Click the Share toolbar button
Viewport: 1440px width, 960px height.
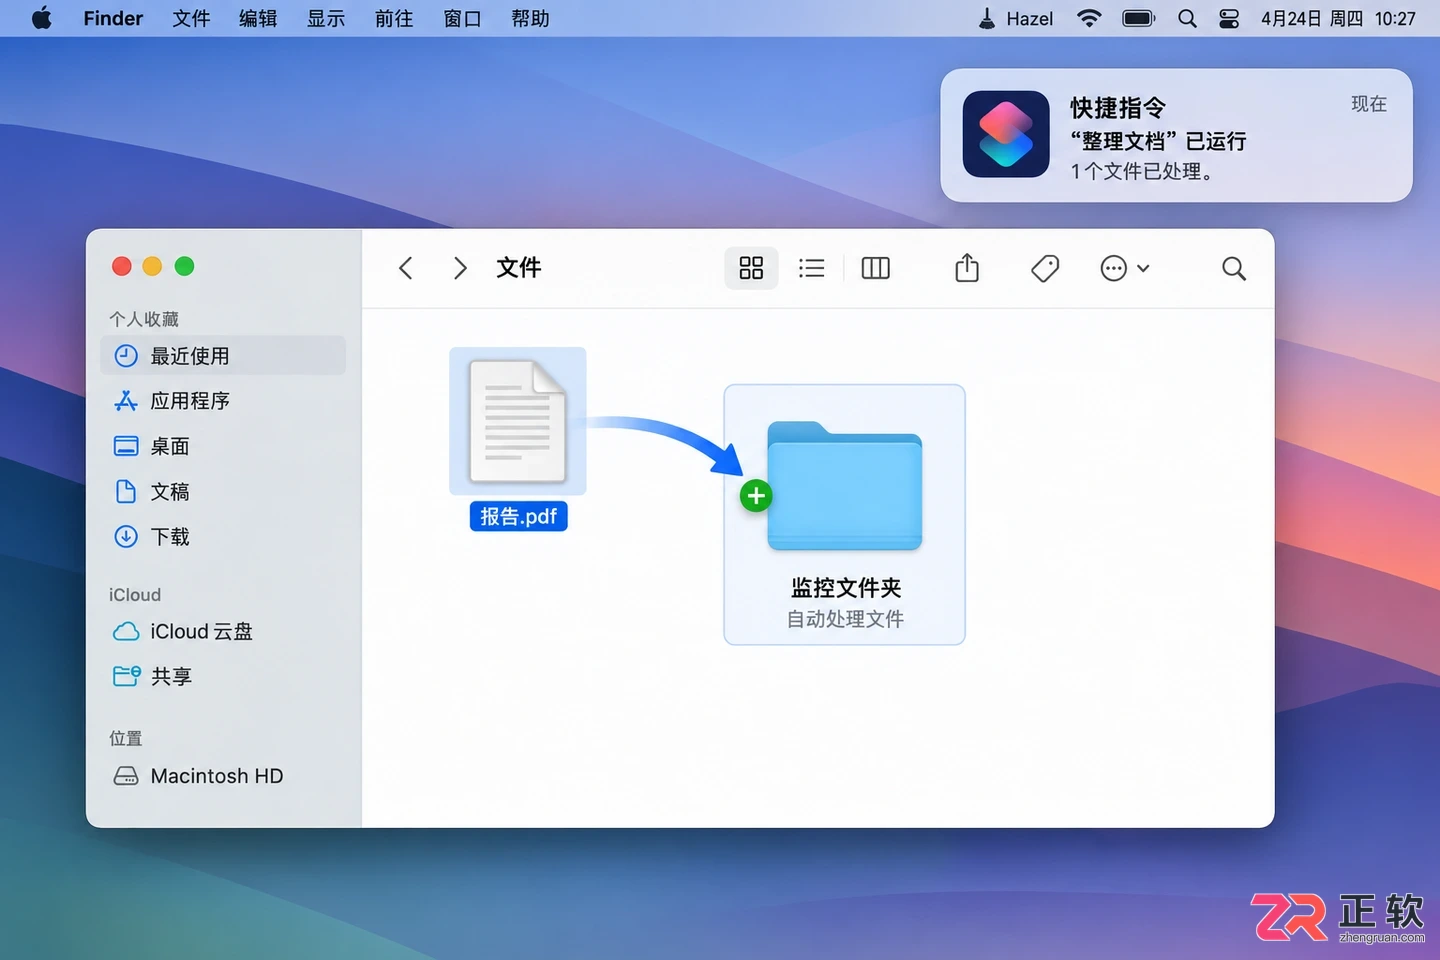[x=967, y=268]
